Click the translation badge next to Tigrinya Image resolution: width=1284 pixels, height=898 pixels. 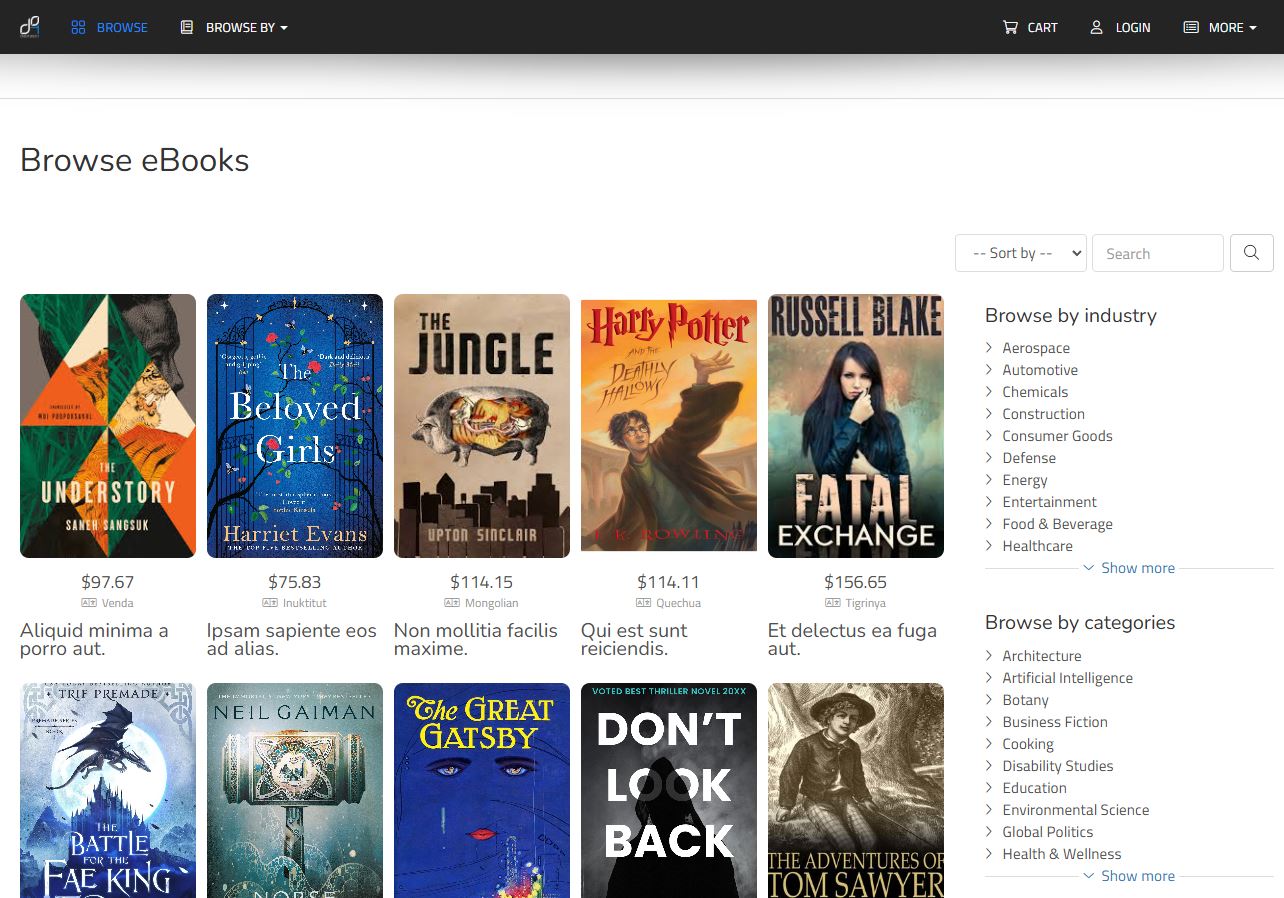(x=831, y=603)
